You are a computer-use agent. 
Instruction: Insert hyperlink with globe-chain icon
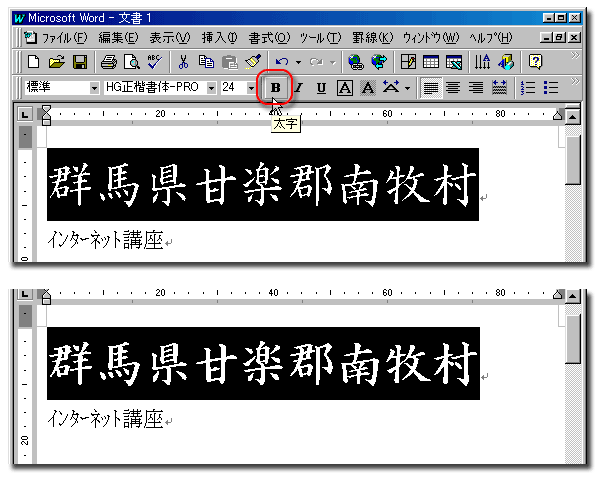point(356,62)
